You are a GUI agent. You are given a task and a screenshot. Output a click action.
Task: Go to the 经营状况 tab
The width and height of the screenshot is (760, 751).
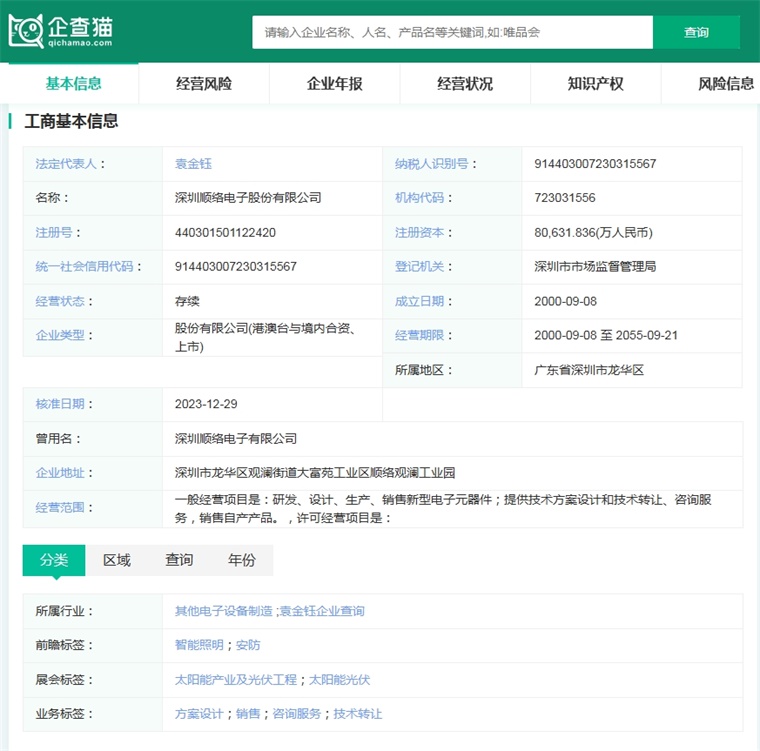(465, 84)
